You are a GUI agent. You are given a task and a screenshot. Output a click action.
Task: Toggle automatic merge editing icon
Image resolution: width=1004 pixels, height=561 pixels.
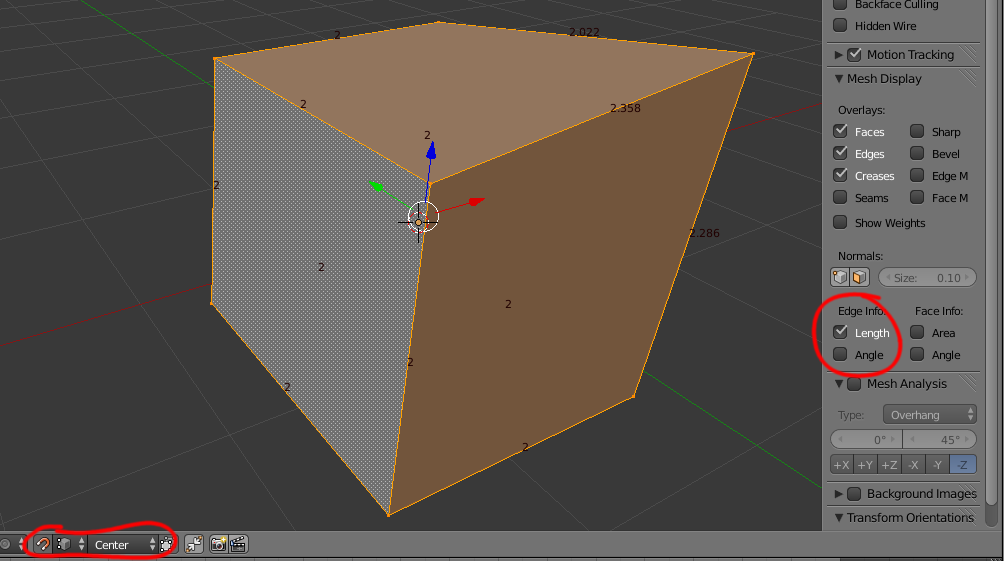tap(194, 544)
